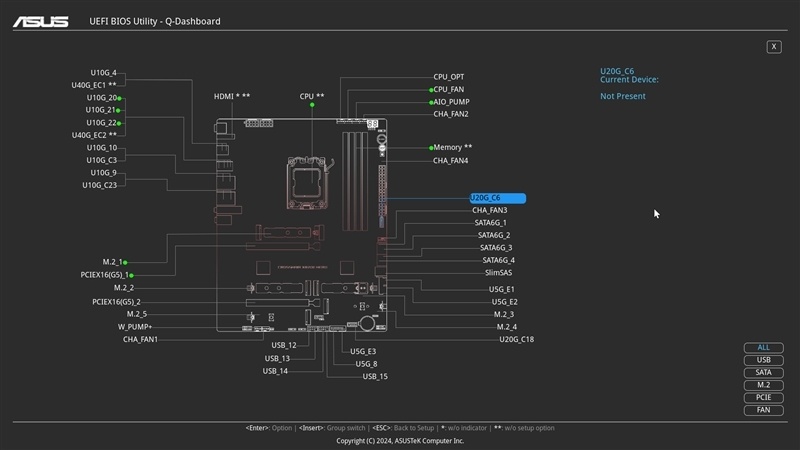Select the U10G_4 port label
The image size is (800, 450).
[x=104, y=73]
